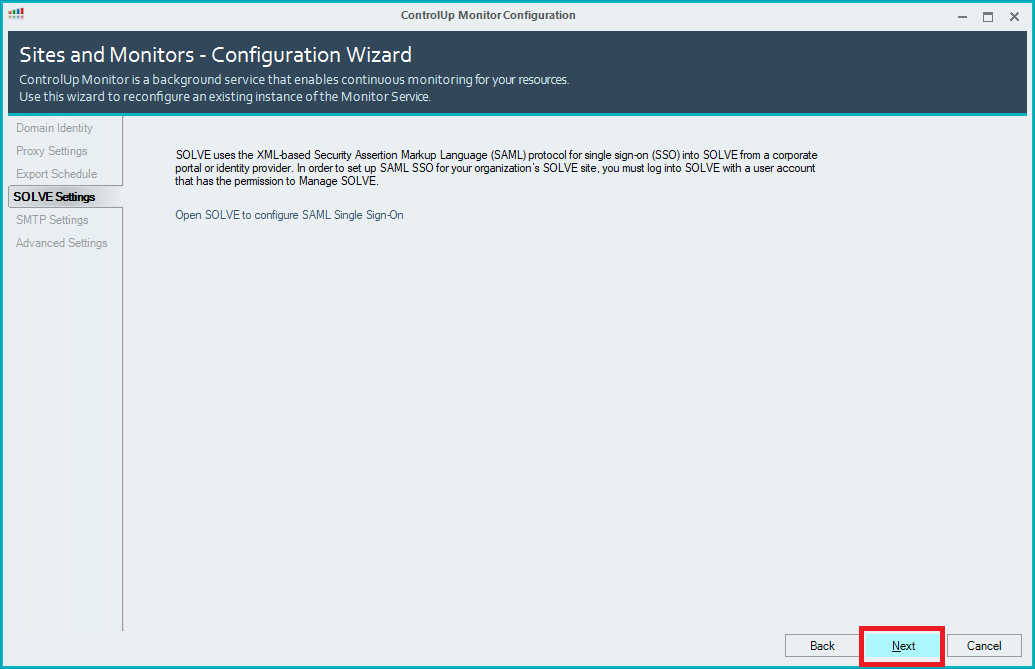Image resolution: width=1035 pixels, height=669 pixels.
Task: Maximize the Monitor Configuration window
Action: pyautogui.click(x=988, y=17)
